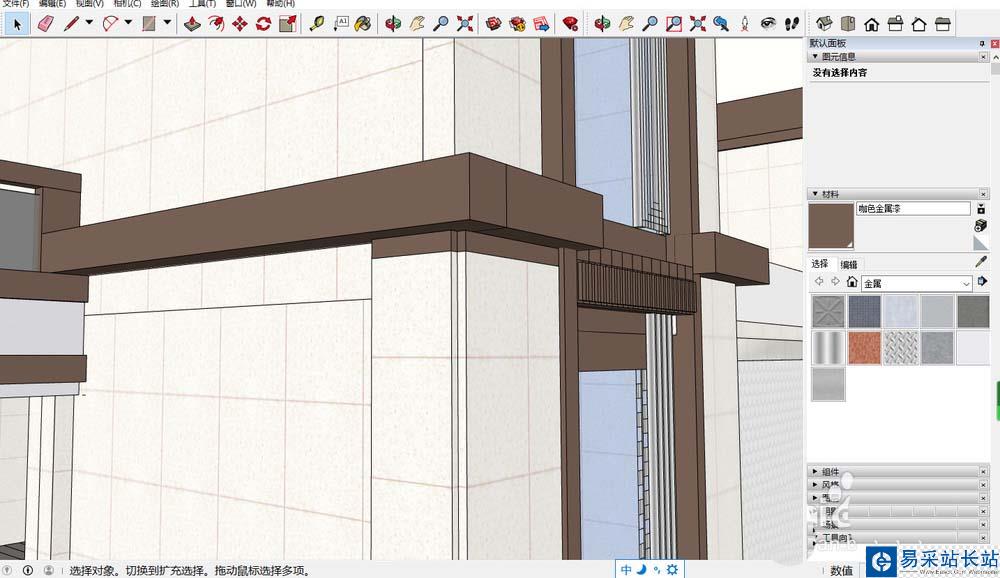1000x578 pixels.
Task: Open the Arc tool dropdown arrow
Action: tap(128, 22)
